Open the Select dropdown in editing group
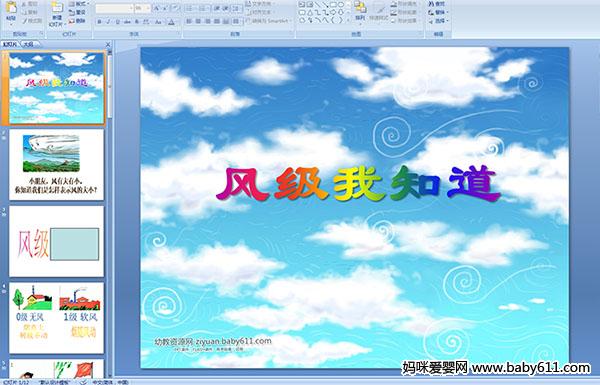The image size is (600, 385). [439, 21]
